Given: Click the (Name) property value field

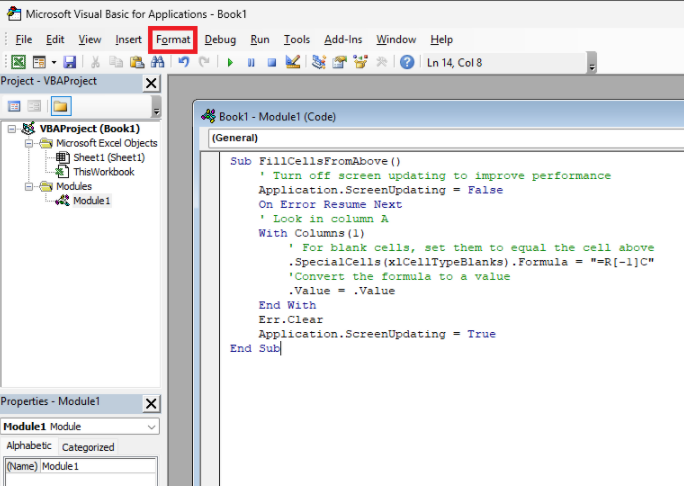Looking at the screenshot, I should tap(98, 466).
